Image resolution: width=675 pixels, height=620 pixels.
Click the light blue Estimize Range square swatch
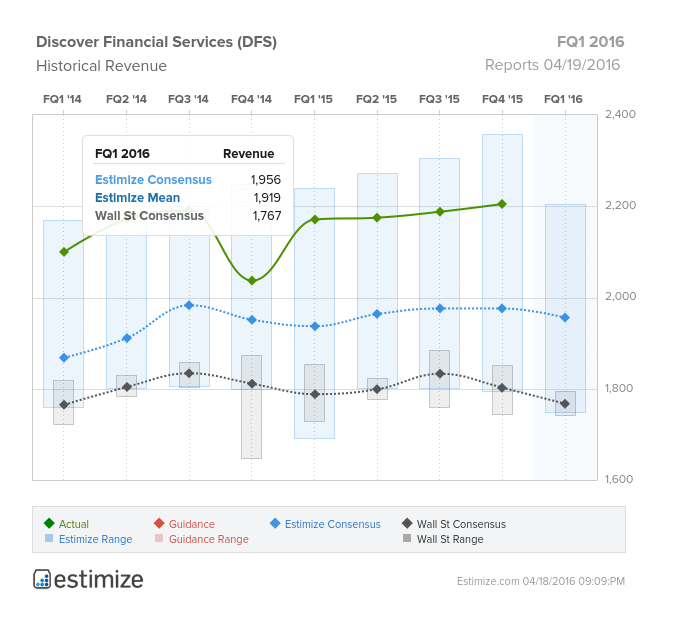49,538
